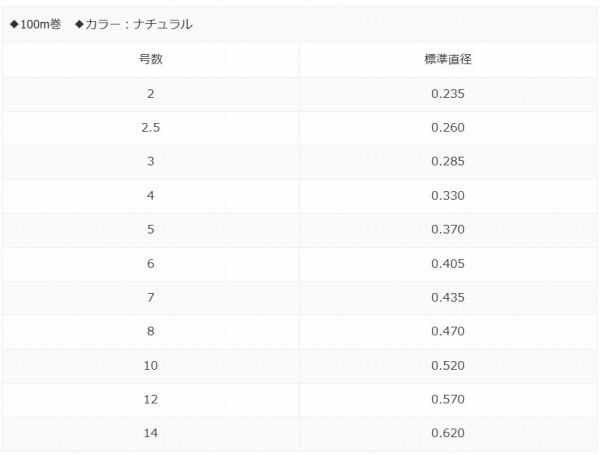Select the 0.235 diameter cell

pyautogui.click(x=448, y=94)
